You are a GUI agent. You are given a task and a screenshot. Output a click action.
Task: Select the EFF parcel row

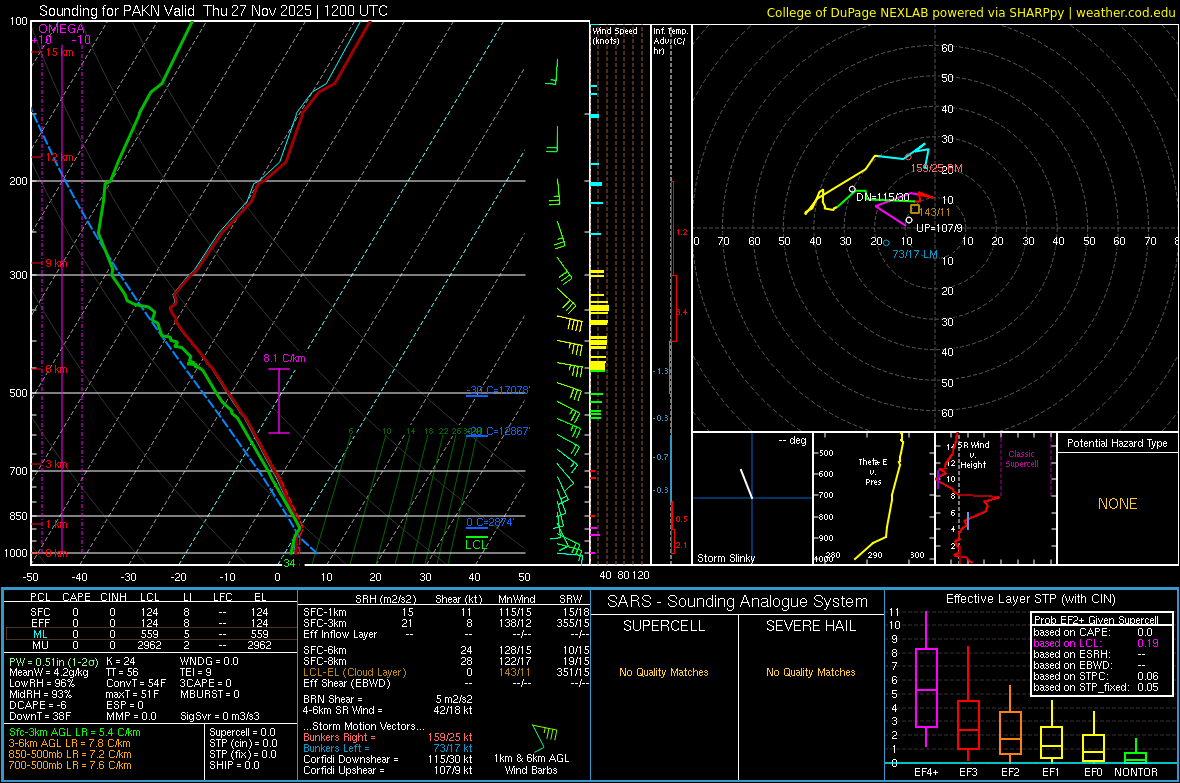click(x=150, y=623)
